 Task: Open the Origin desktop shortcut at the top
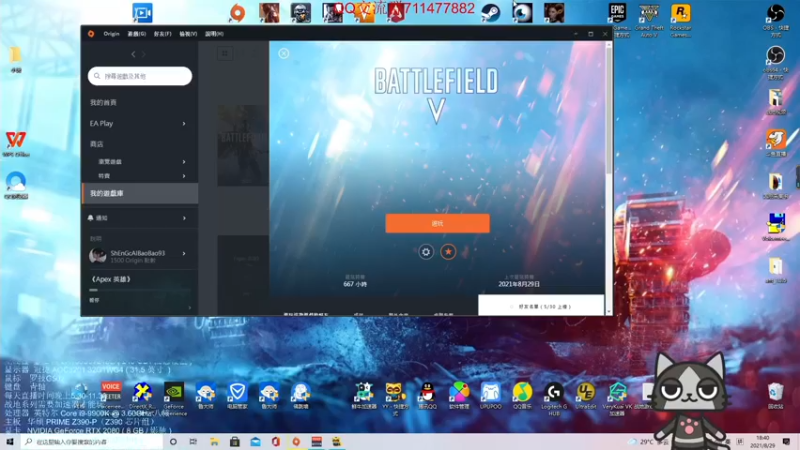[x=237, y=13]
